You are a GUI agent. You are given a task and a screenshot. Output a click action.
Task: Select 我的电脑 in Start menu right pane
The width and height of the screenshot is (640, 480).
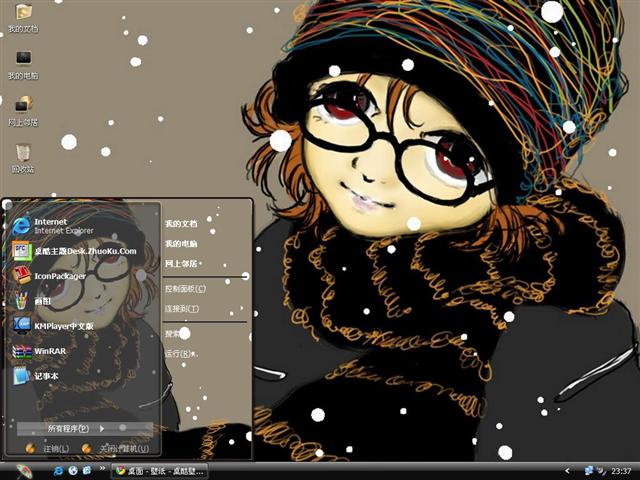181,244
